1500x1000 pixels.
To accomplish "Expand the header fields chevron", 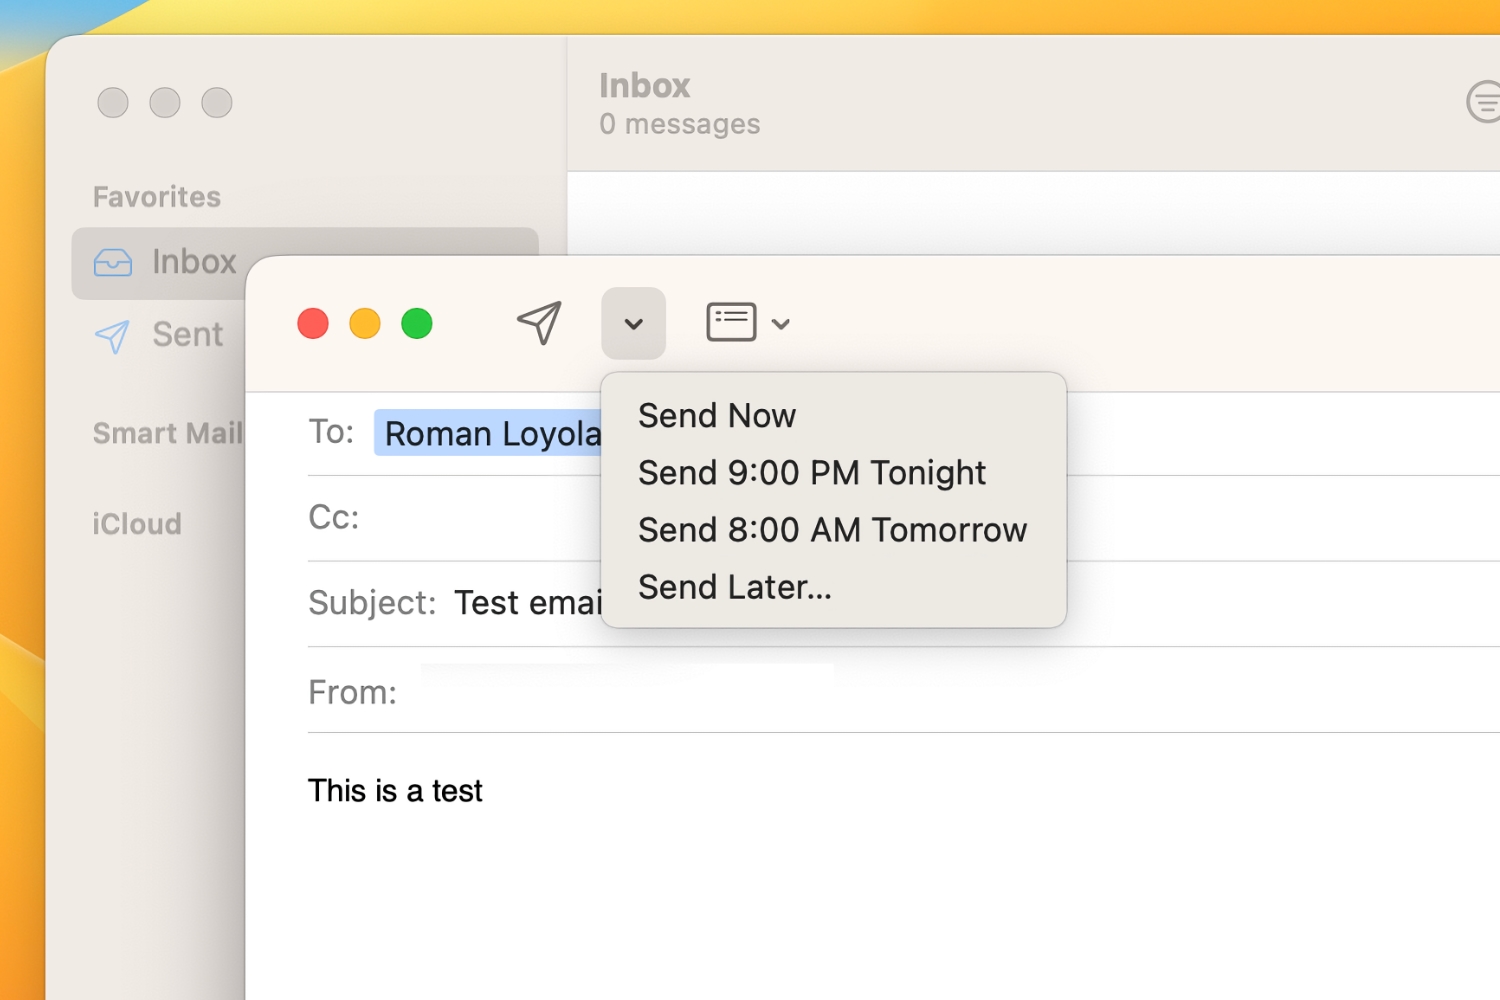I will click(x=782, y=322).
